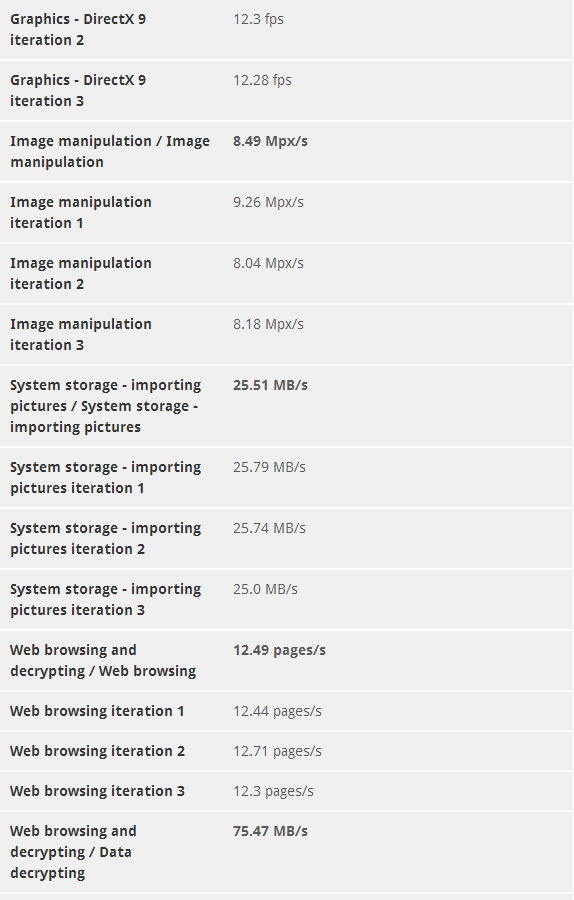The width and height of the screenshot is (574, 900).
Task: Click the 25.74 MB/s value
Action: coord(269,528)
